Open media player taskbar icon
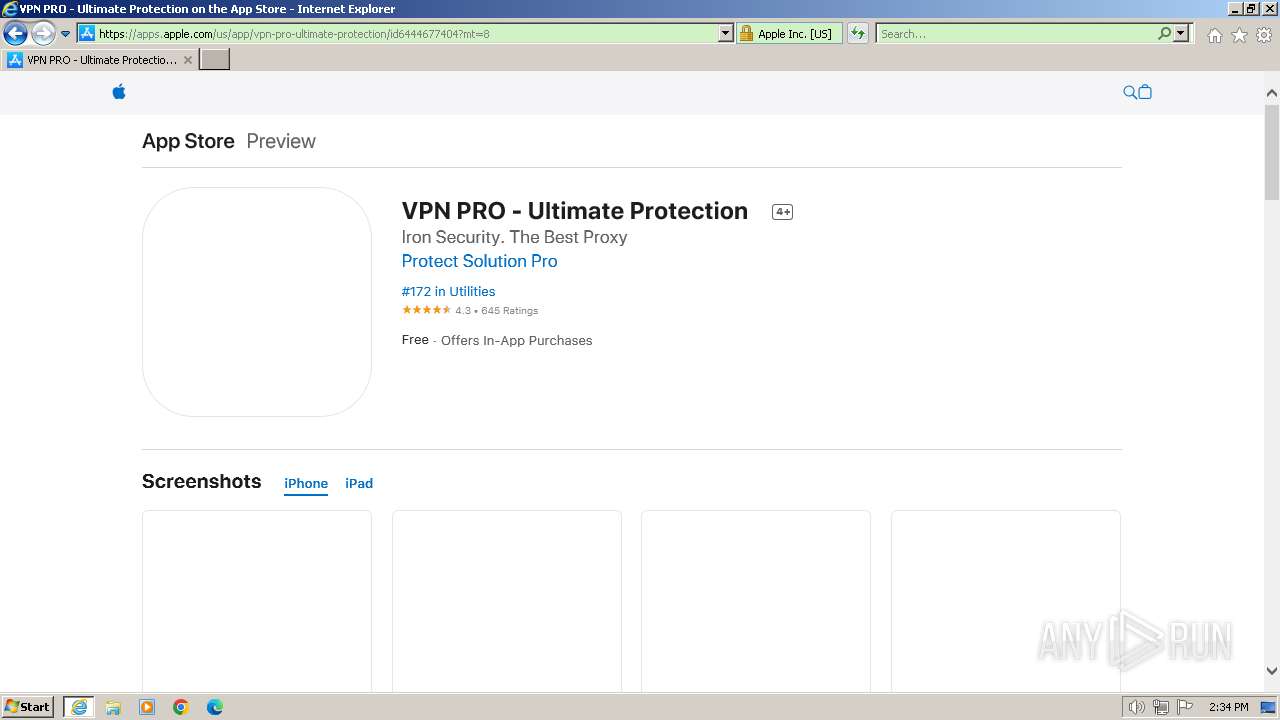The width and height of the screenshot is (1280, 720). pyautogui.click(x=147, y=707)
